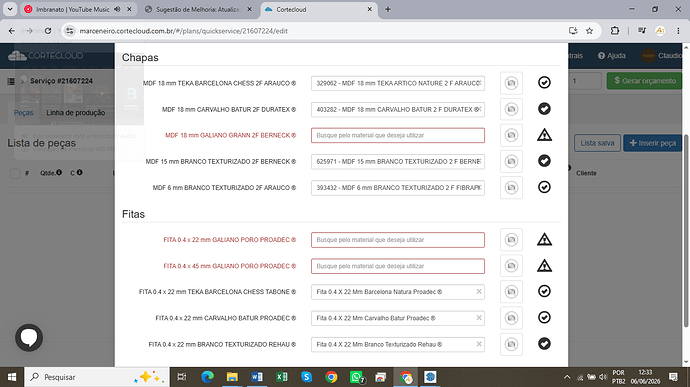Click check icon of MDF 6 mm BRANCO TEXTURIZADO
The image size is (690, 387).
point(544,187)
